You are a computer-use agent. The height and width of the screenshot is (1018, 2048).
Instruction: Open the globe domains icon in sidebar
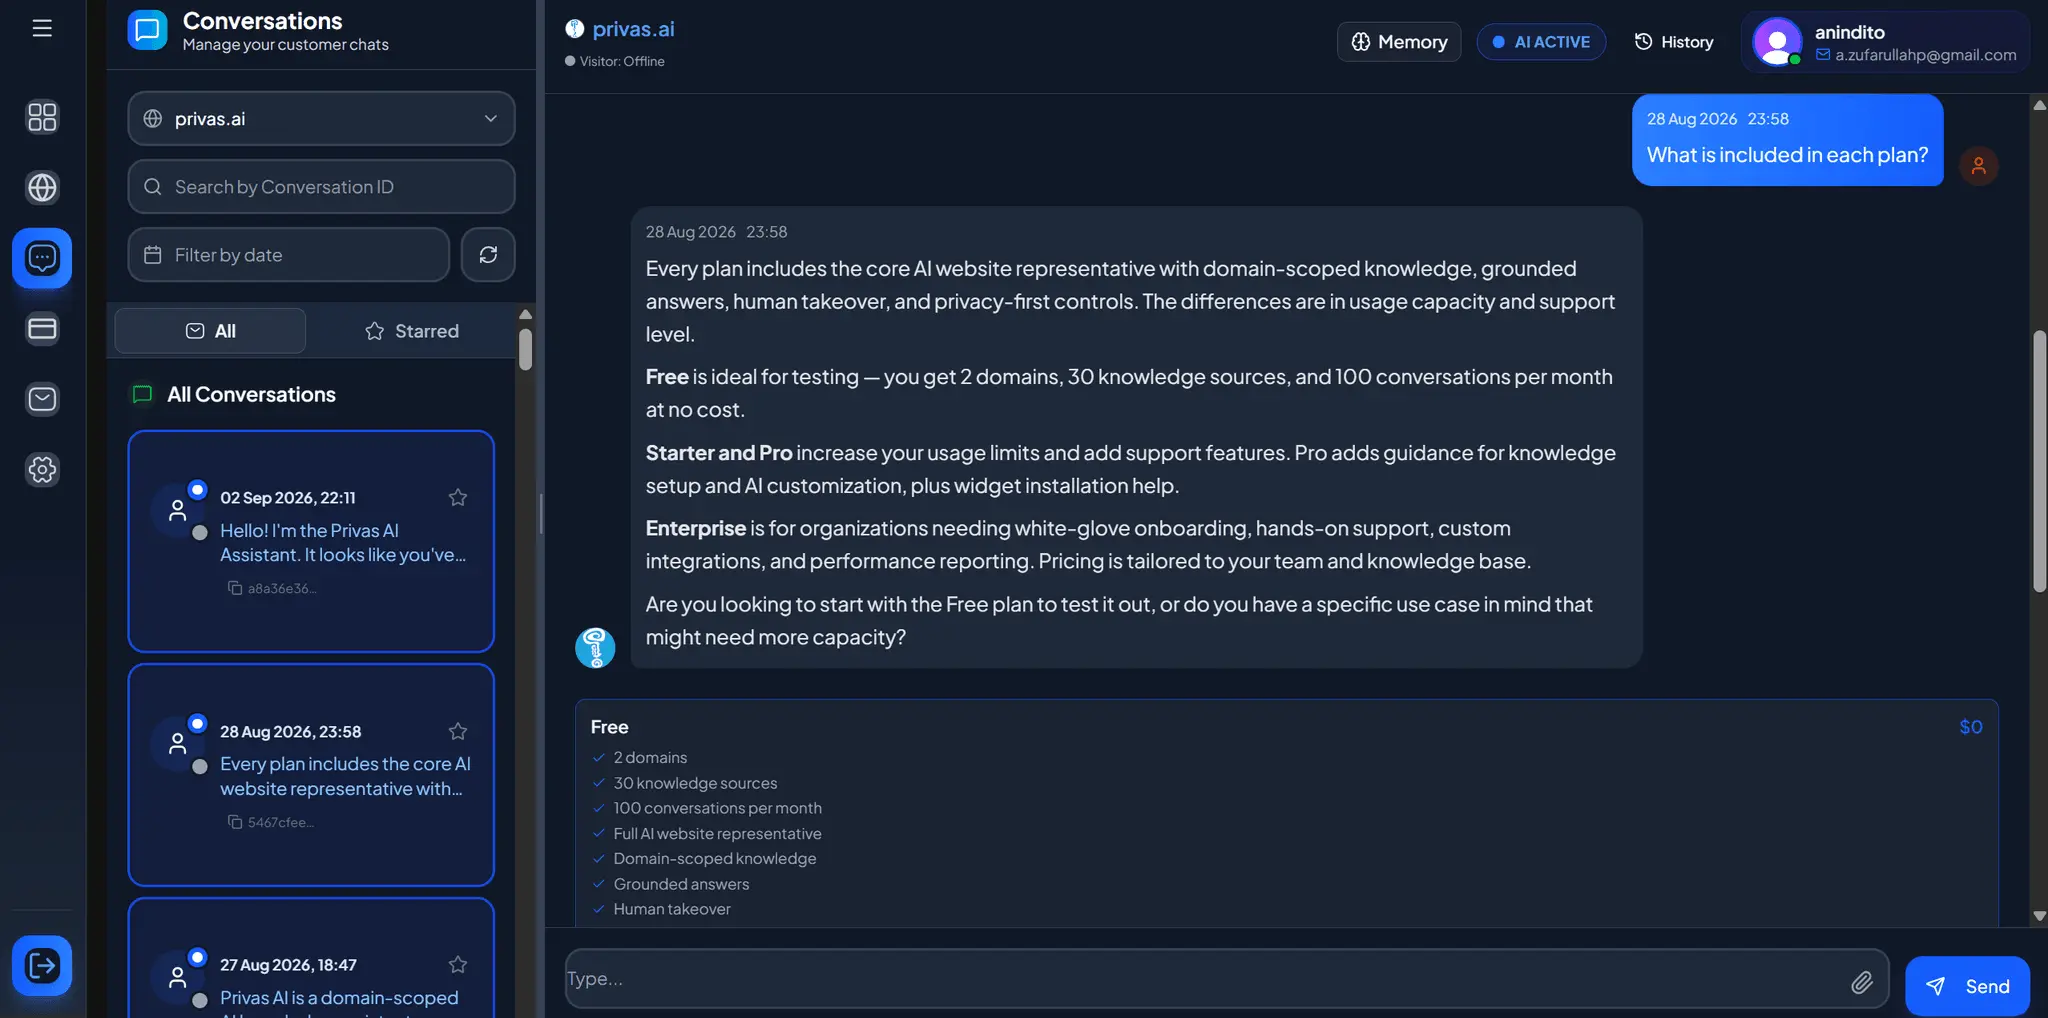click(x=42, y=187)
